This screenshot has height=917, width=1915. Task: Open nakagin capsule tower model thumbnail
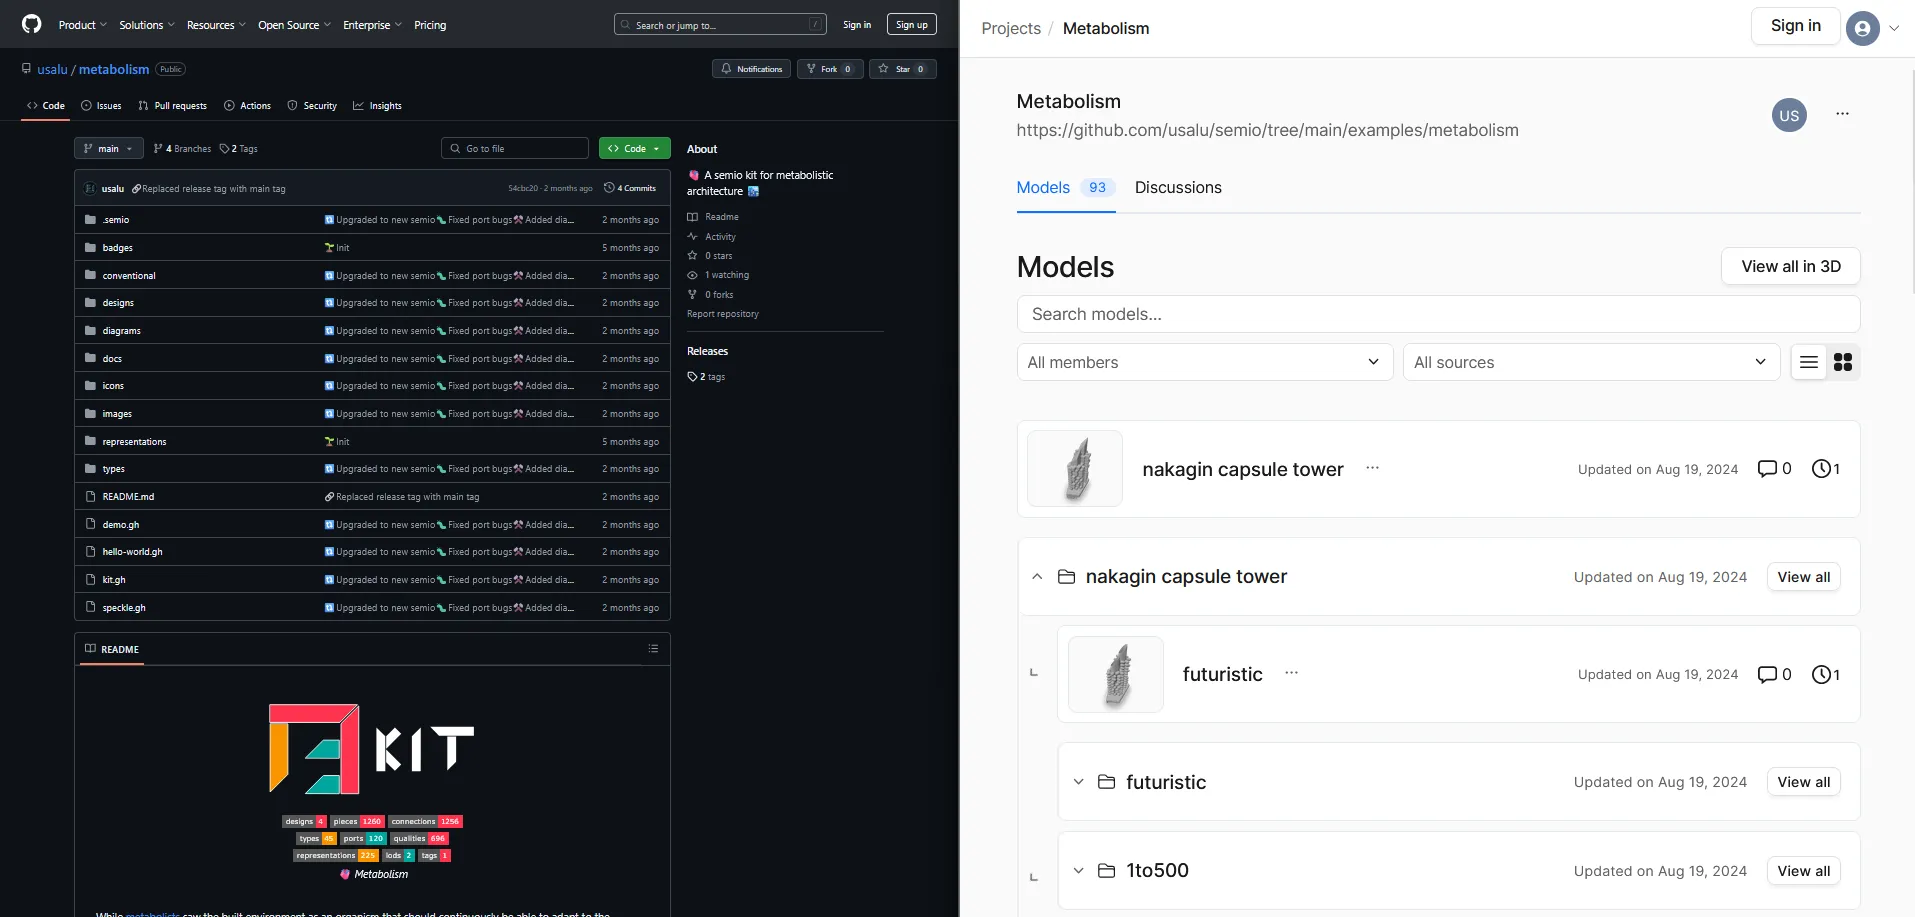click(1075, 468)
